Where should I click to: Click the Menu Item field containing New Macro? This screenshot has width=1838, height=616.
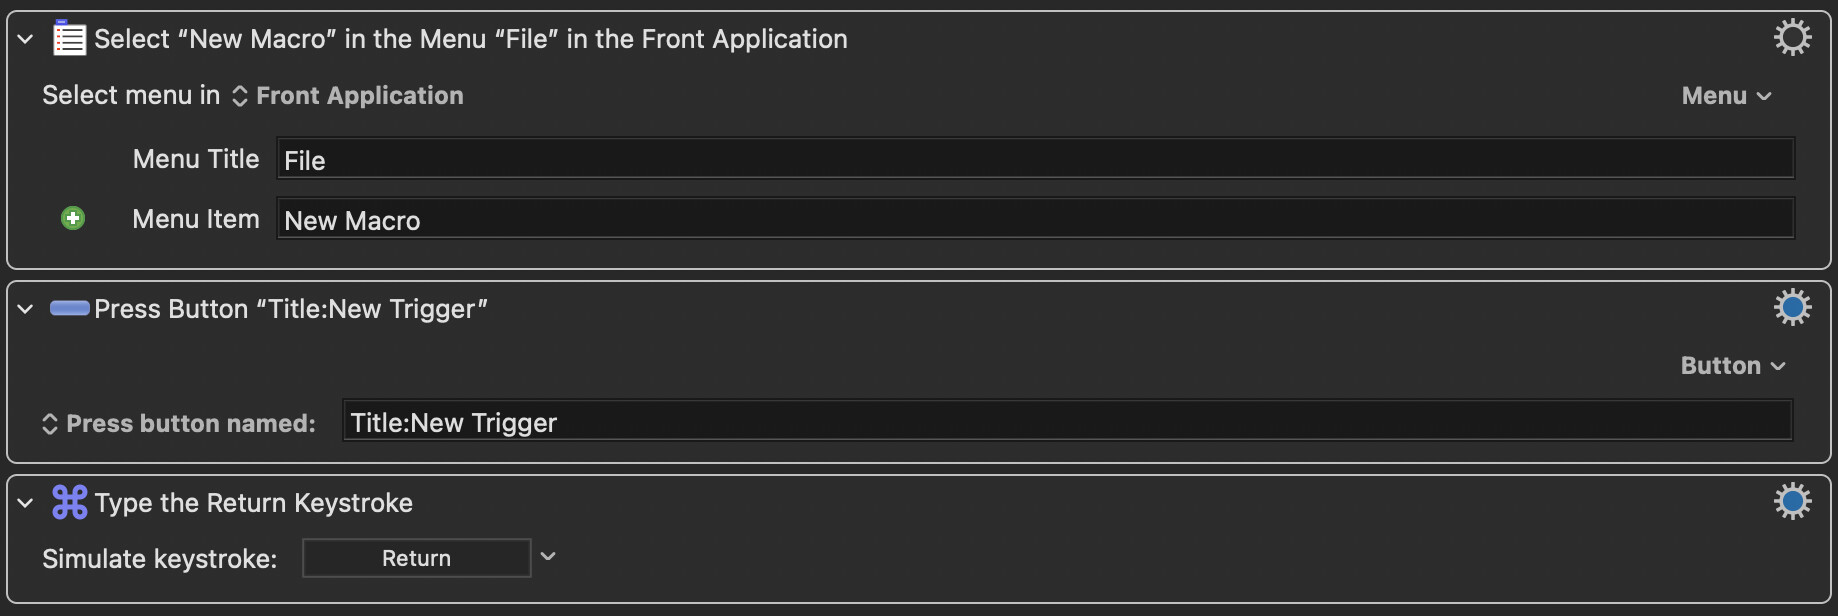click(1034, 220)
